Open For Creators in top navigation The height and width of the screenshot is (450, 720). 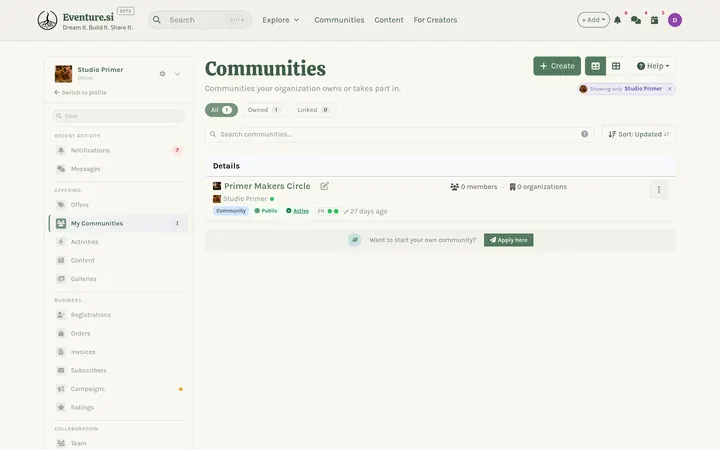pos(435,20)
